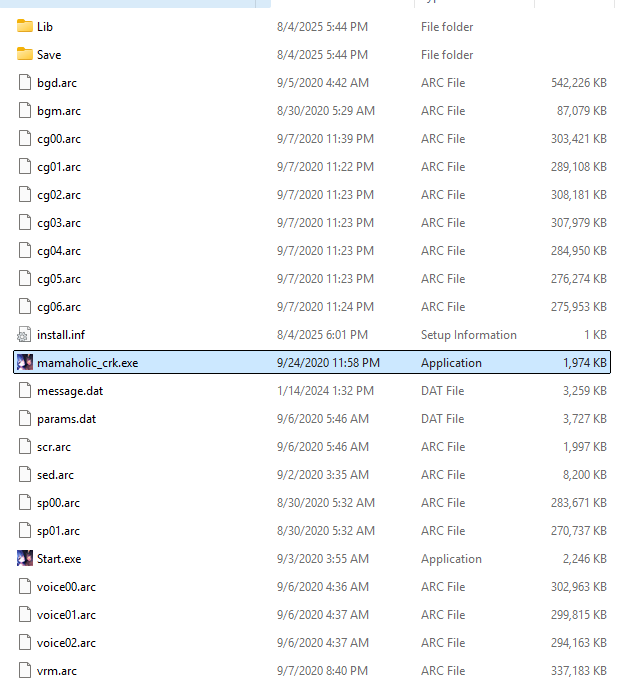Click the voice01.arc file icon

pos(25,615)
